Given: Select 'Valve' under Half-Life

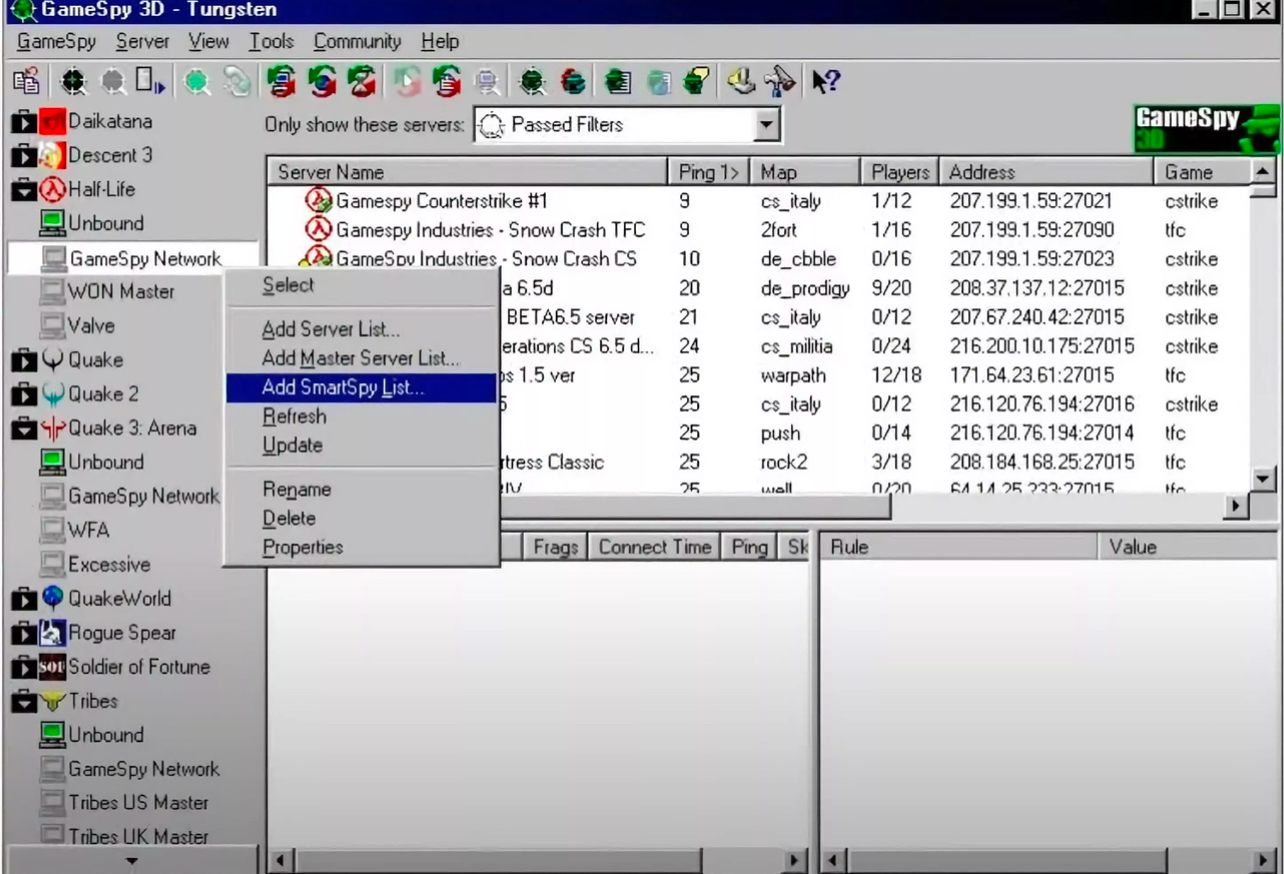Looking at the screenshot, I should [x=91, y=326].
